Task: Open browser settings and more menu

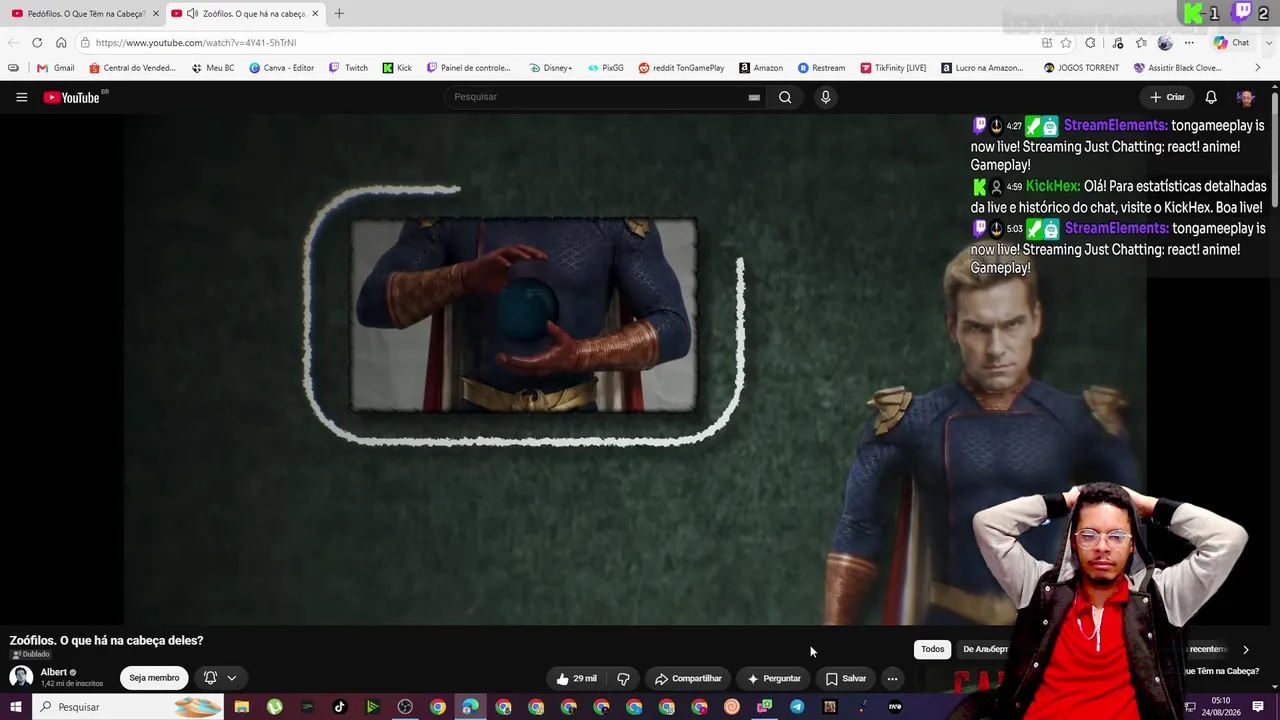Action: (1189, 43)
